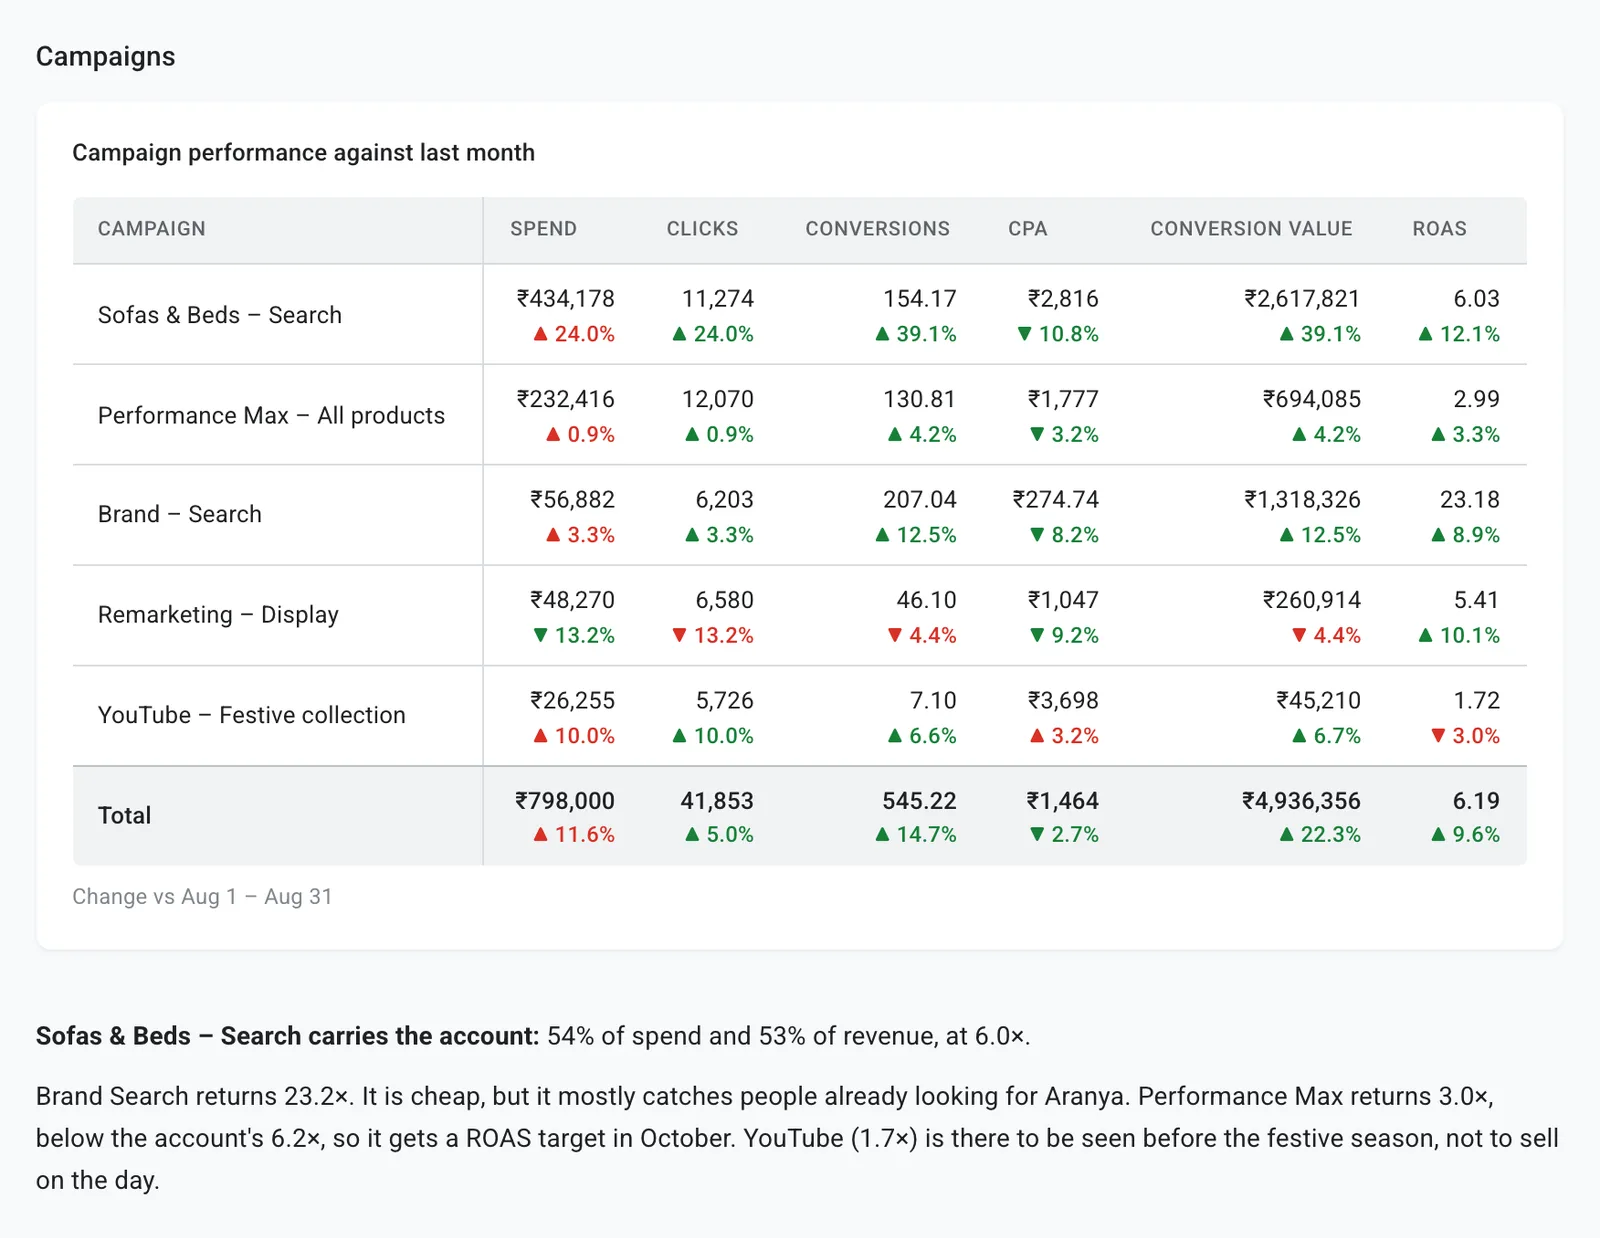1600x1238 pixels.
Task: Click the CLICKS column header
Action: (x=702, y=229)
